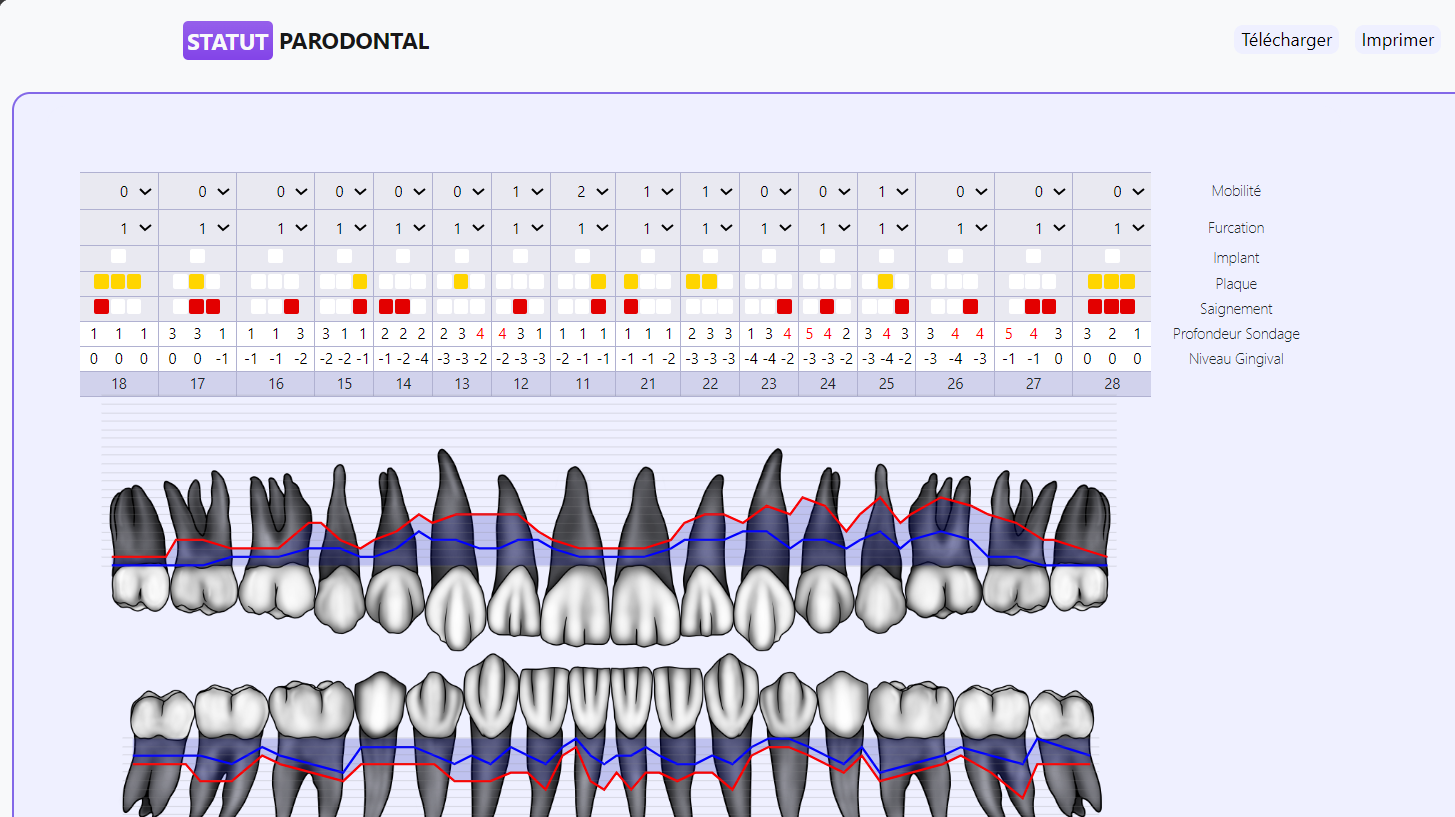
Task: Click the Niveau Gingival values for tooth 26
Action: [955, 359]
